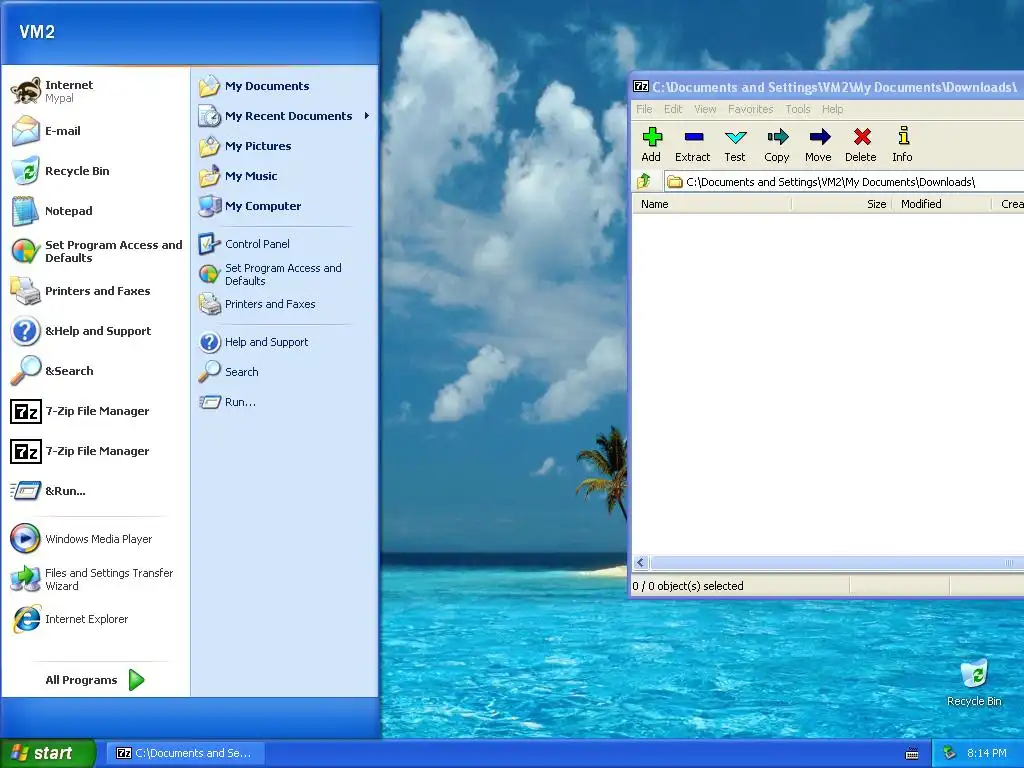This screenshot has height=768, width=1024.
Task: Open Search in right Start menu column
Action: 285,372
